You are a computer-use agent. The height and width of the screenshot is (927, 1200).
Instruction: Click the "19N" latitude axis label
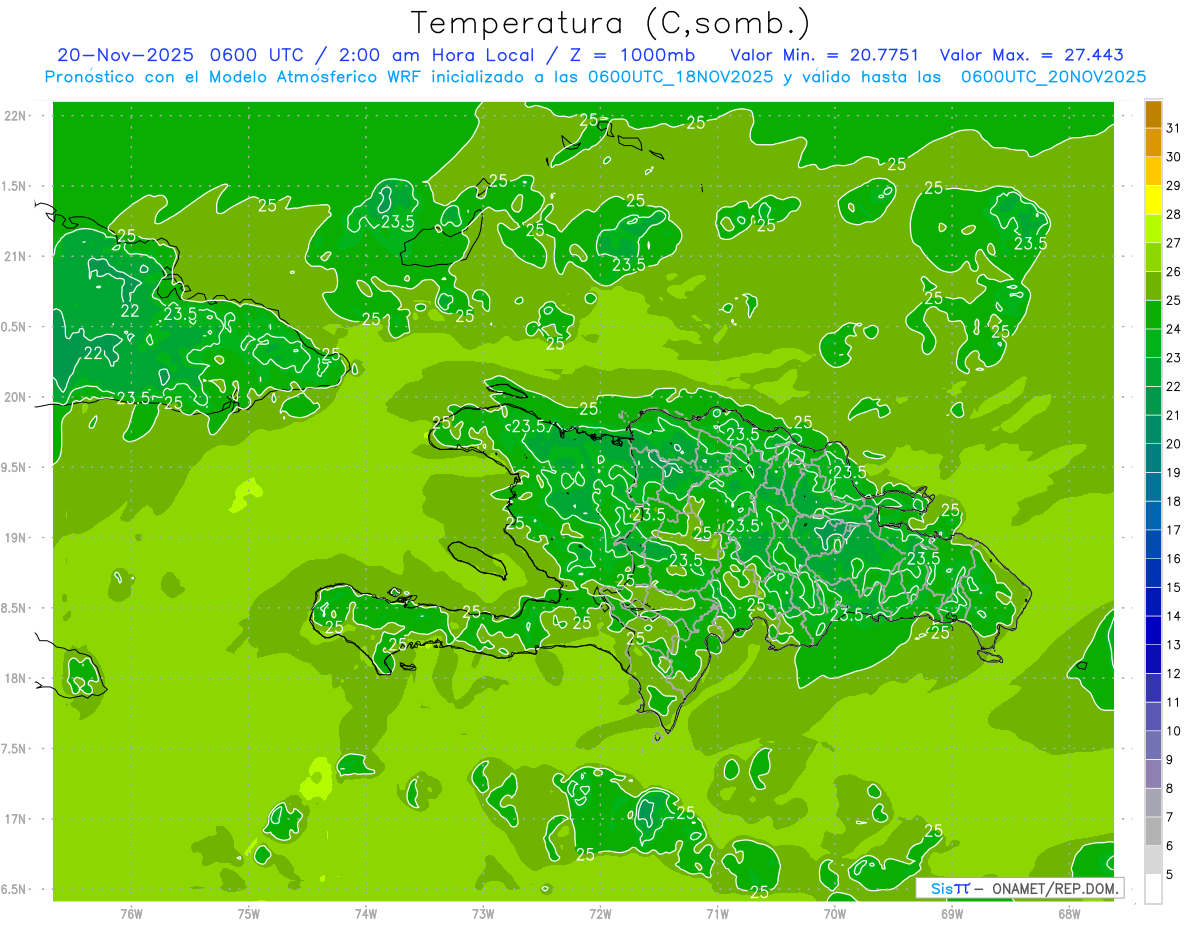tap(16, 538)
